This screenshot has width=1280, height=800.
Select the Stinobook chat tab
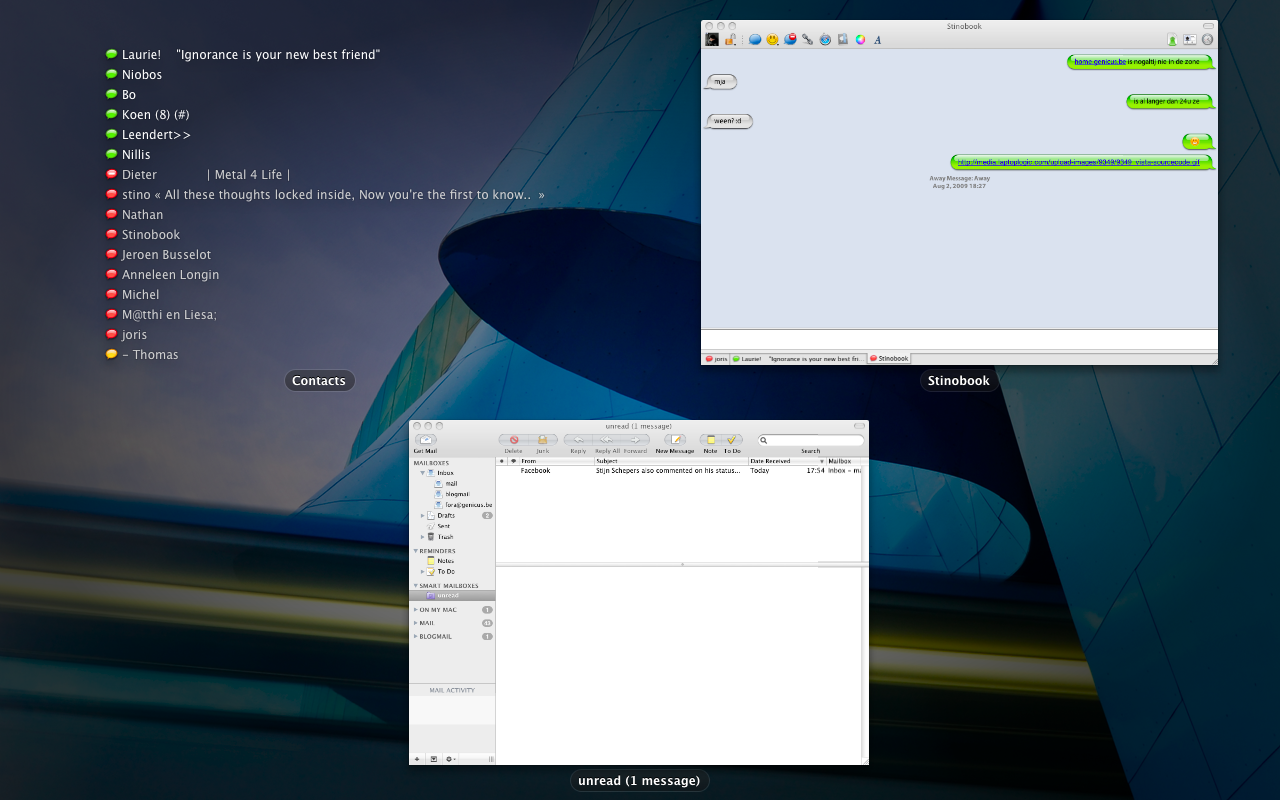point(889,358)
